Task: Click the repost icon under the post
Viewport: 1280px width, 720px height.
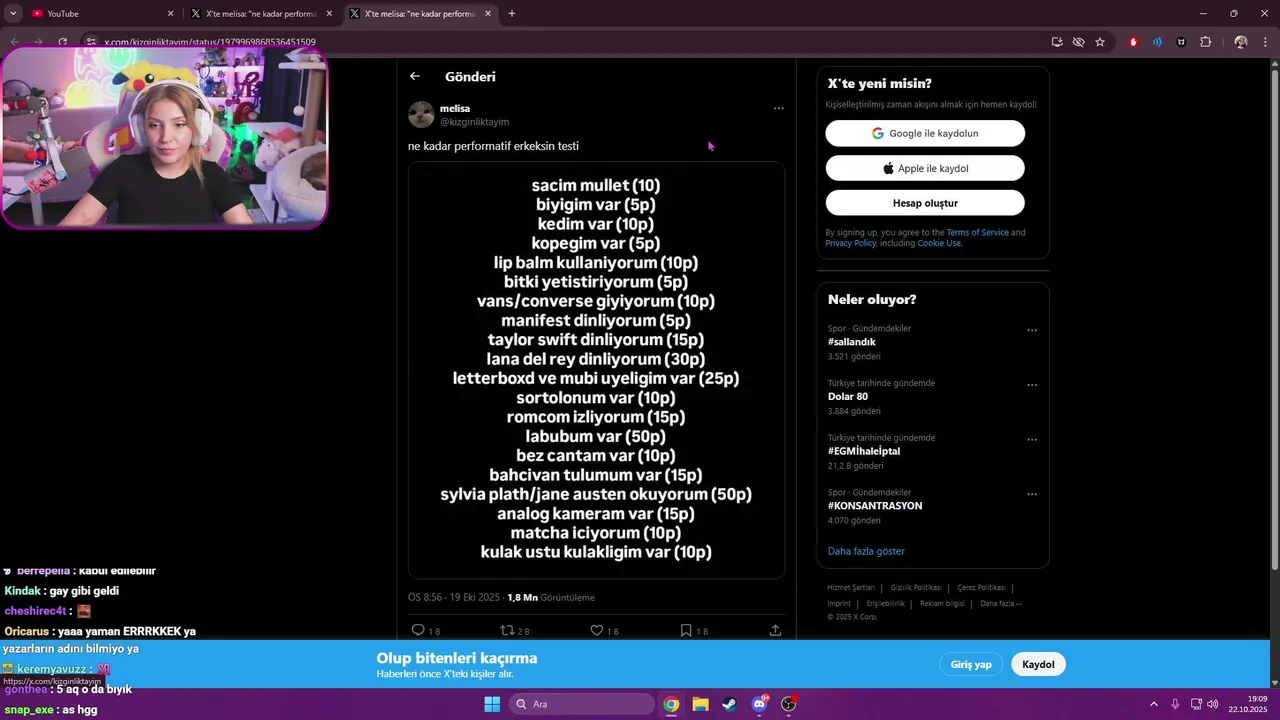Action: (x=507, y=630)
